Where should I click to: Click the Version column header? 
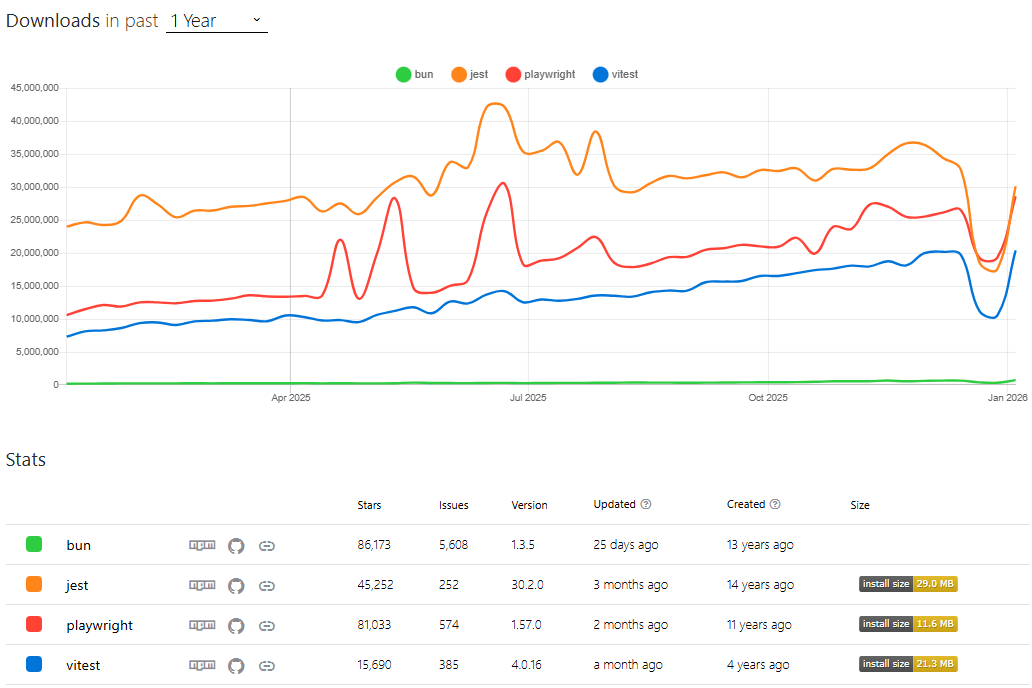[529, 505]
